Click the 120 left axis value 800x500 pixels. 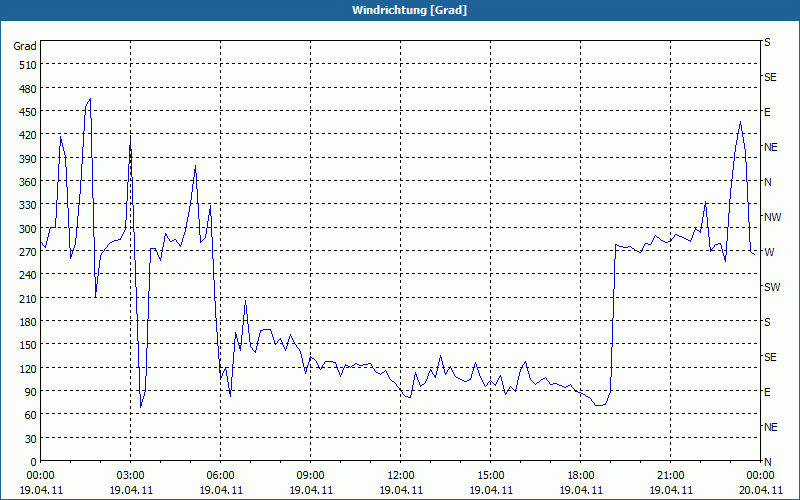click(x=28, y=369)
